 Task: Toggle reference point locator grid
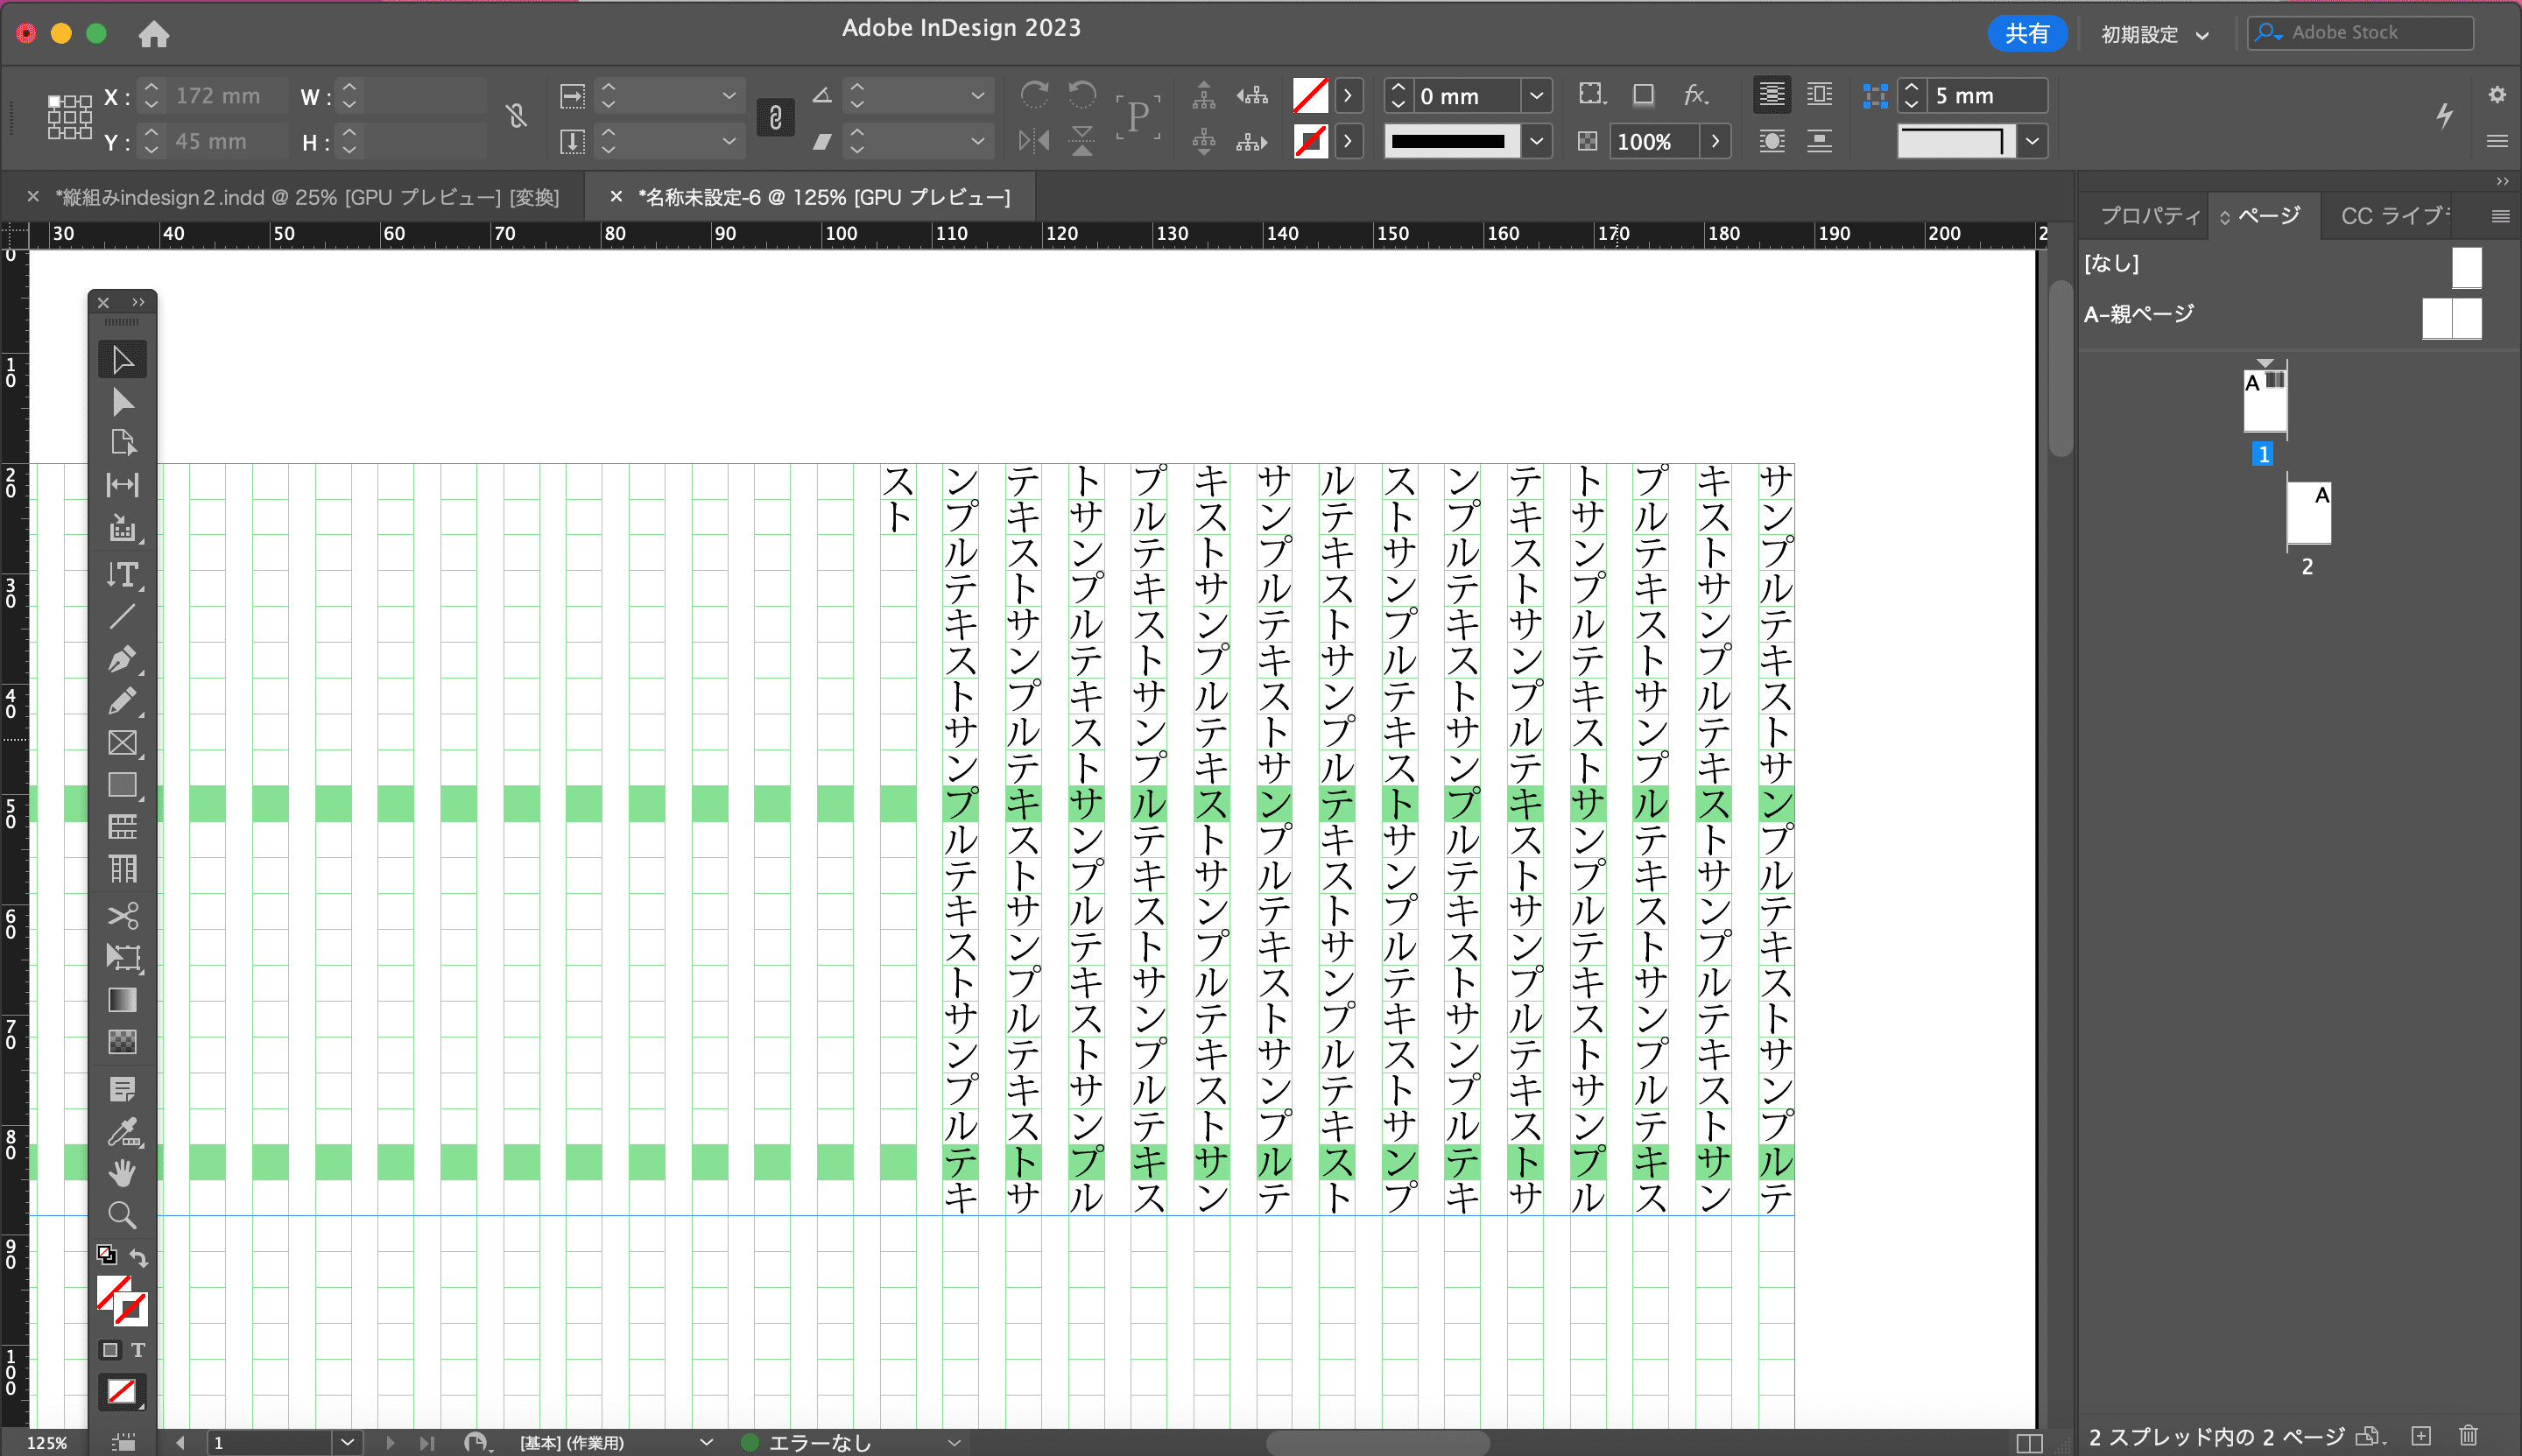[69, 117]
